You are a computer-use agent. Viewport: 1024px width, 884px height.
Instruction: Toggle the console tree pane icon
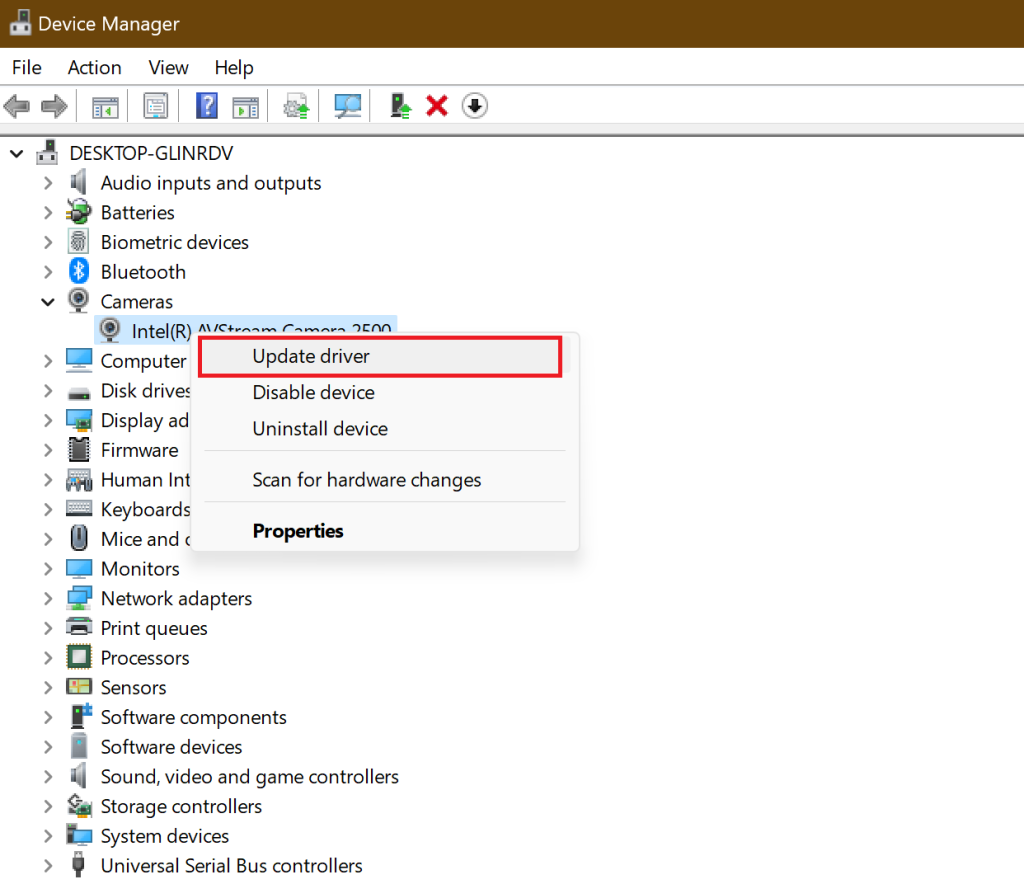pos(105,105)
